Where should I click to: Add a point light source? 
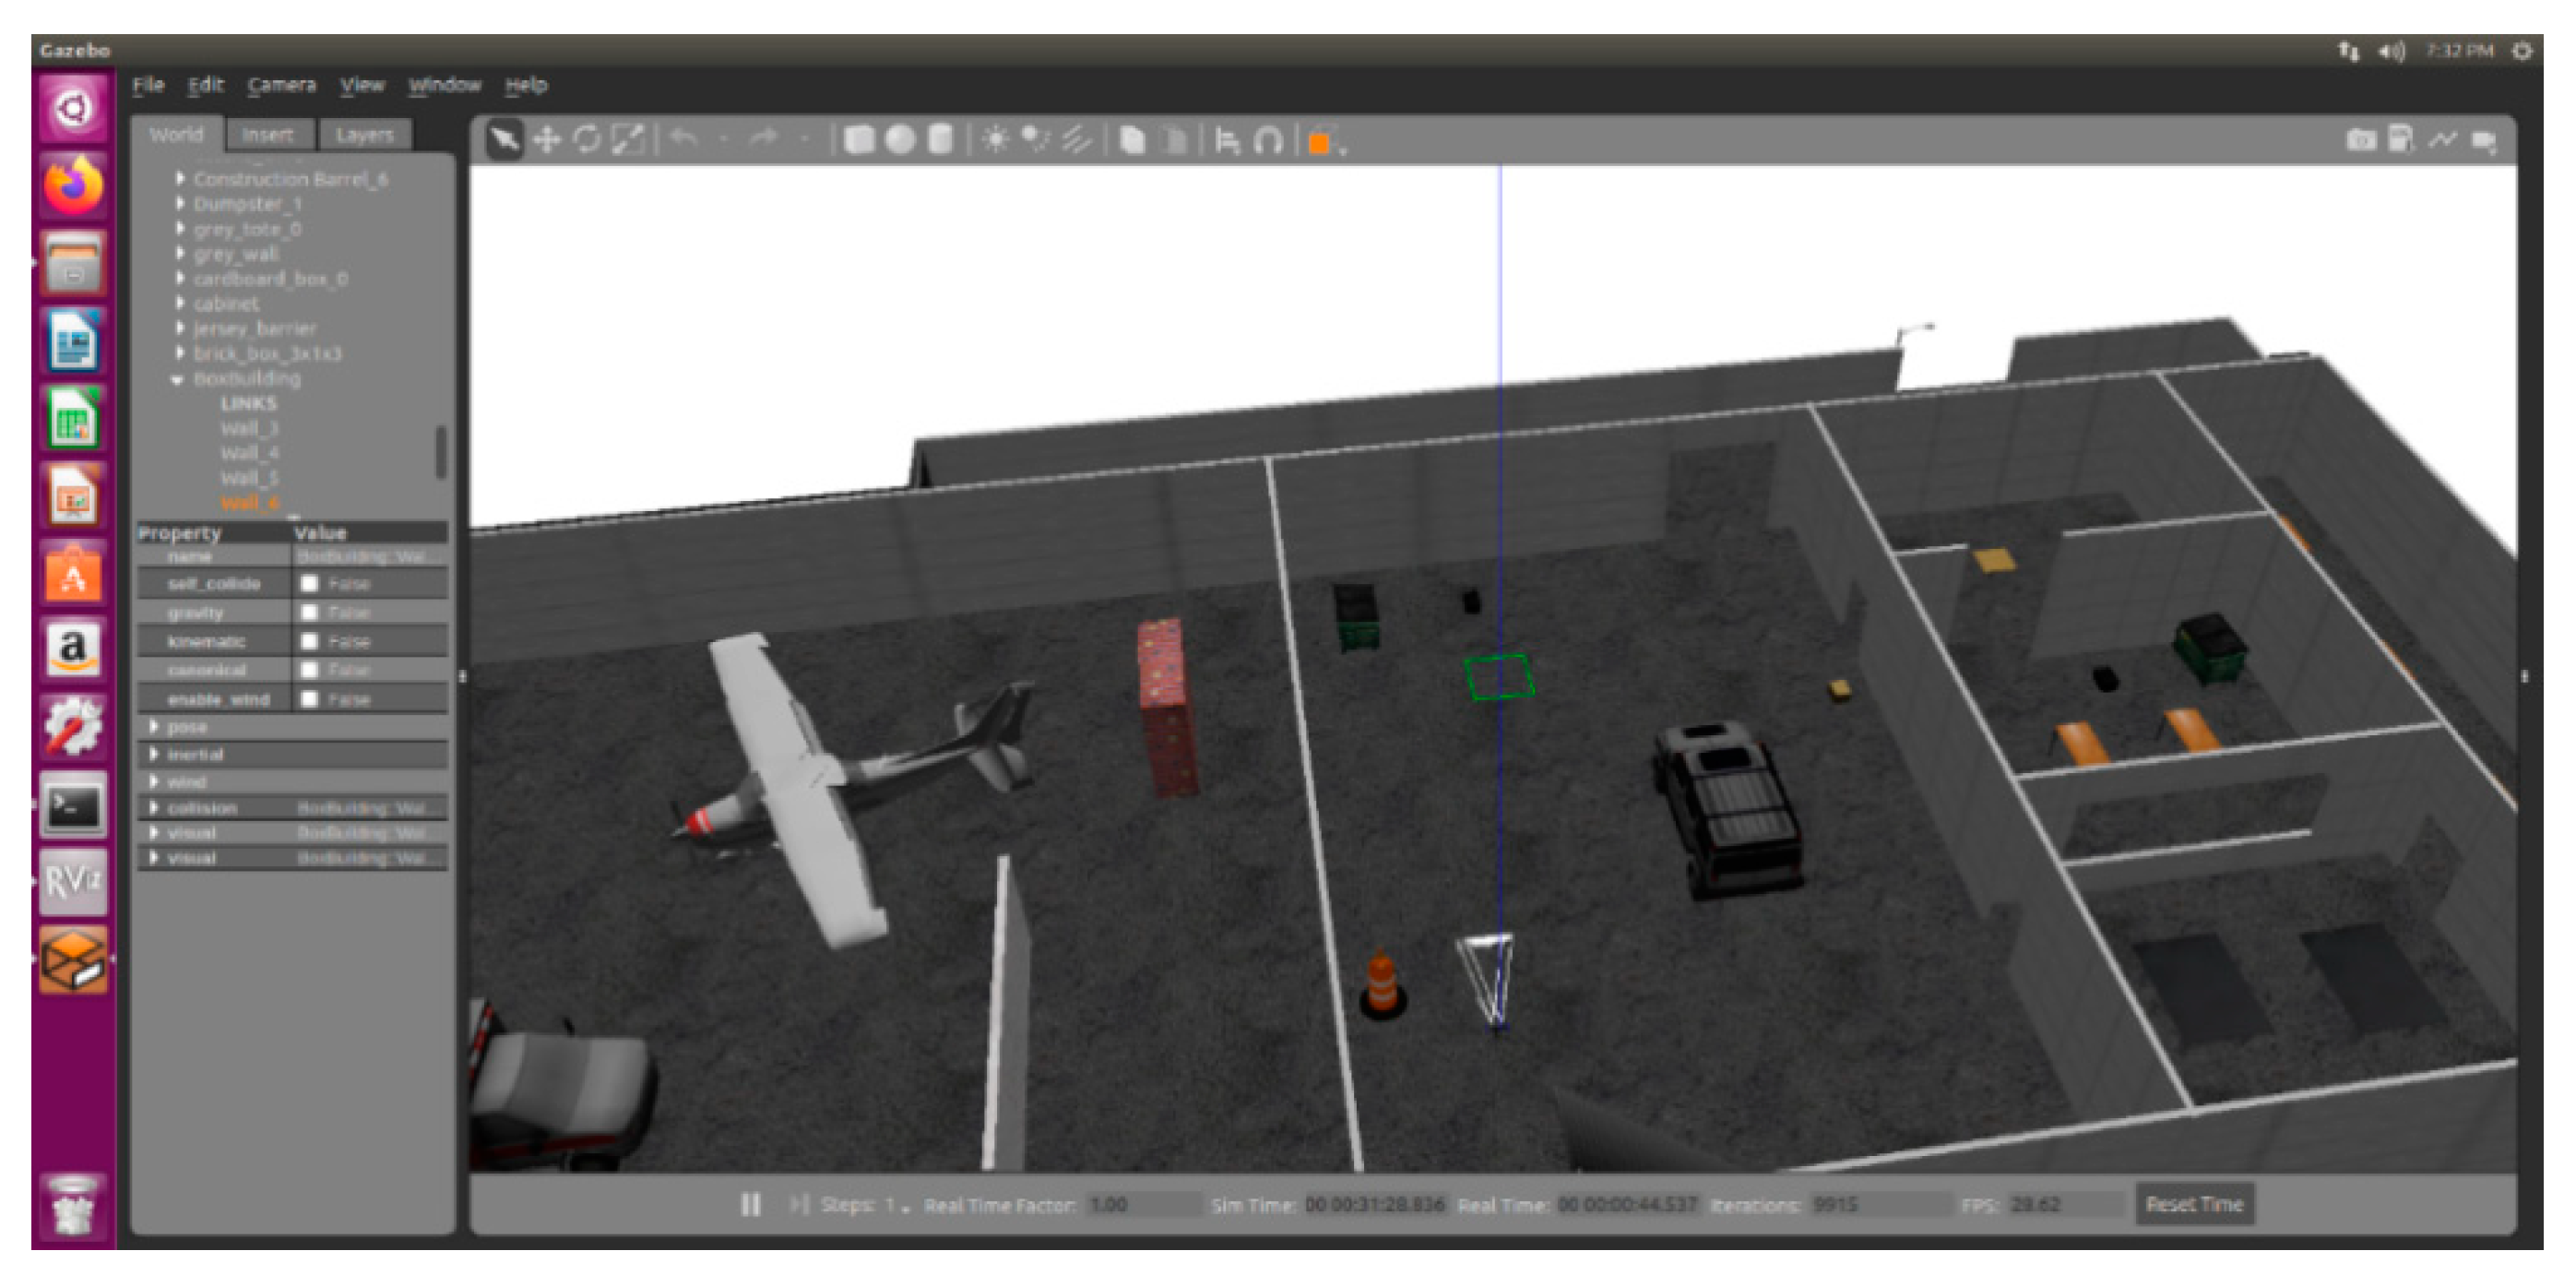coord(995,140)
